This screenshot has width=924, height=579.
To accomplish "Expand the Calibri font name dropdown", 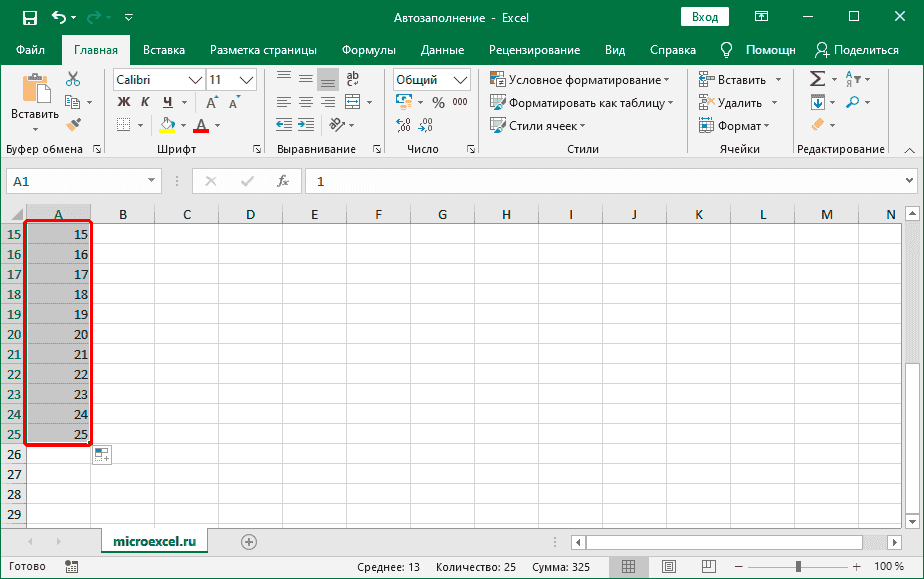I will [195, 80].
